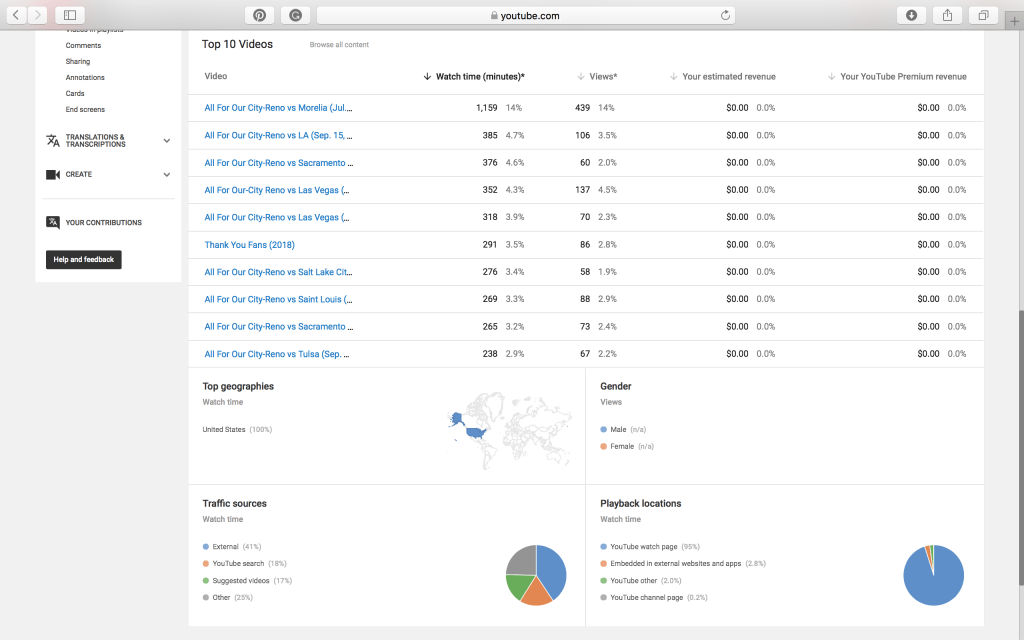1024x640 pixels.
Task: Click the Safari share icon
Action: [x=947, y=15]
